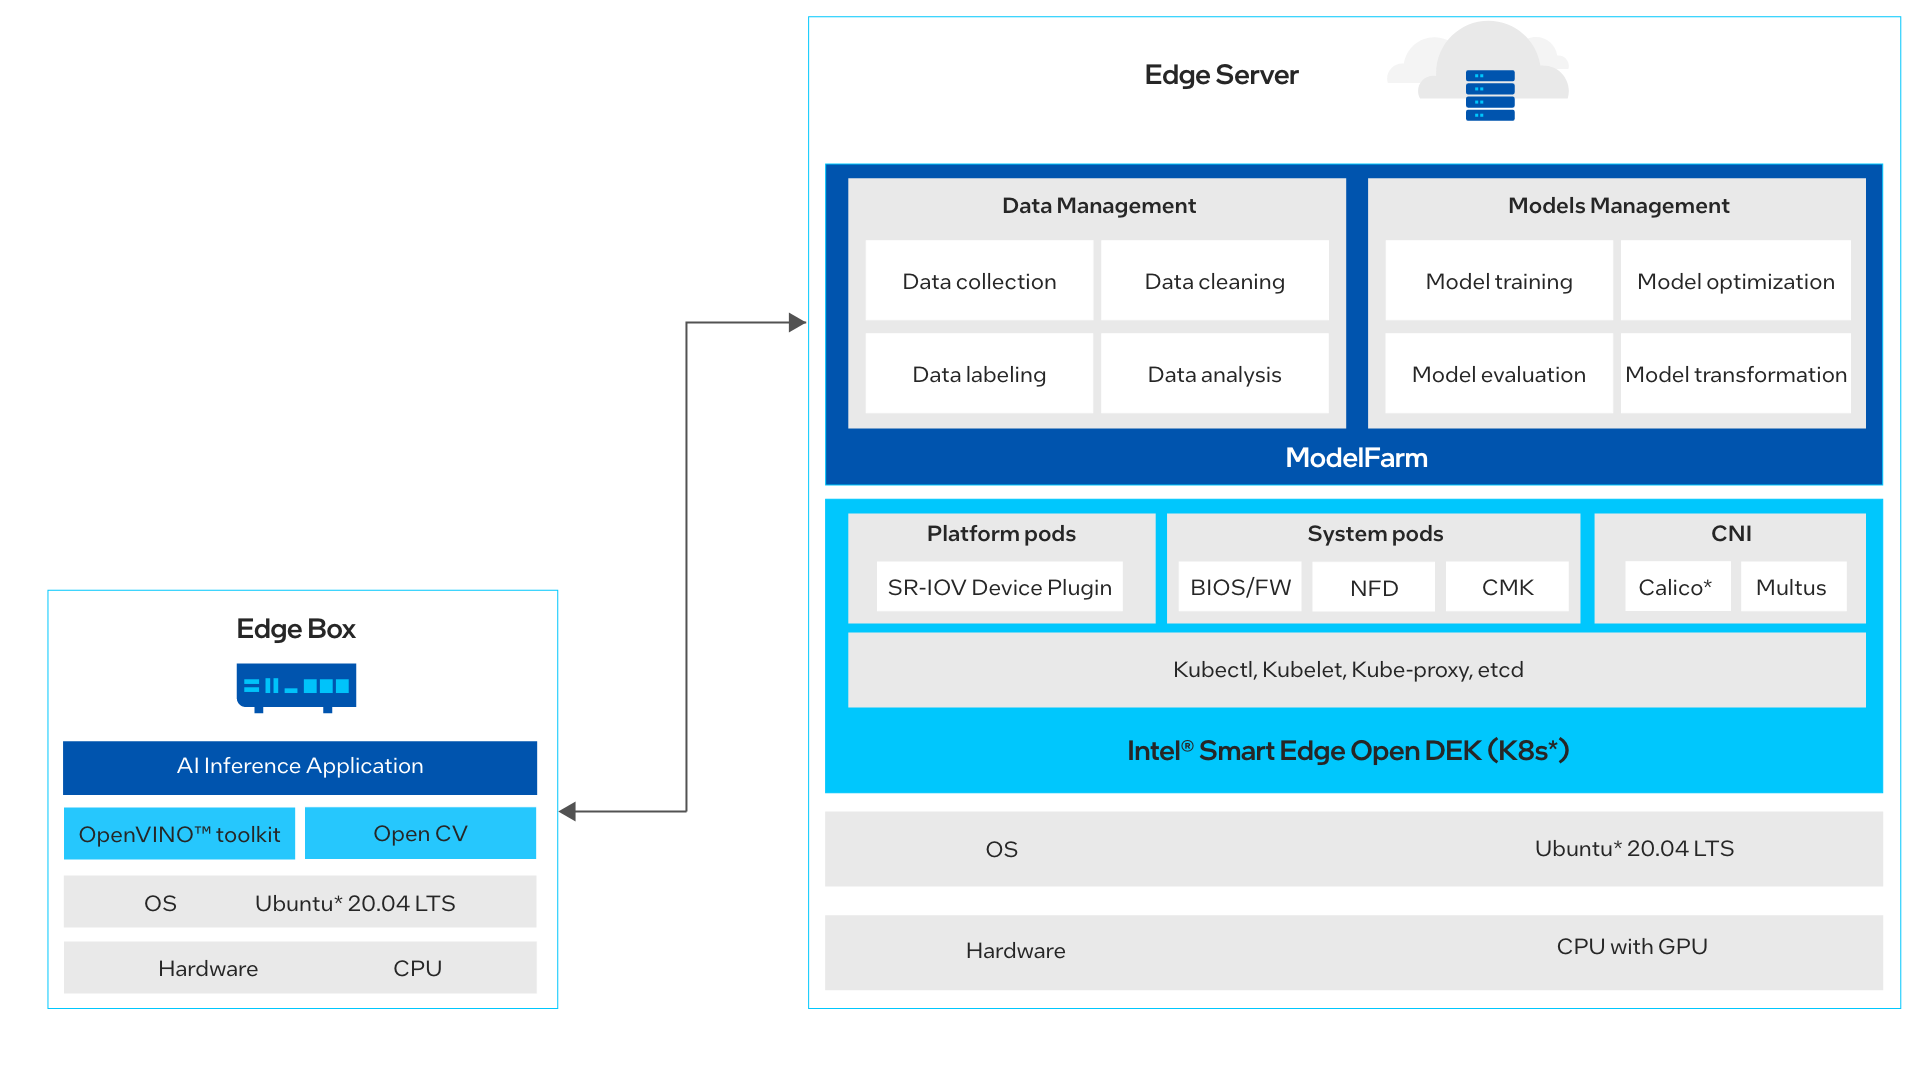Viewport: 1920px width, 1080px height.
Task: Click the Edge Box device icon
Action: 296,687
